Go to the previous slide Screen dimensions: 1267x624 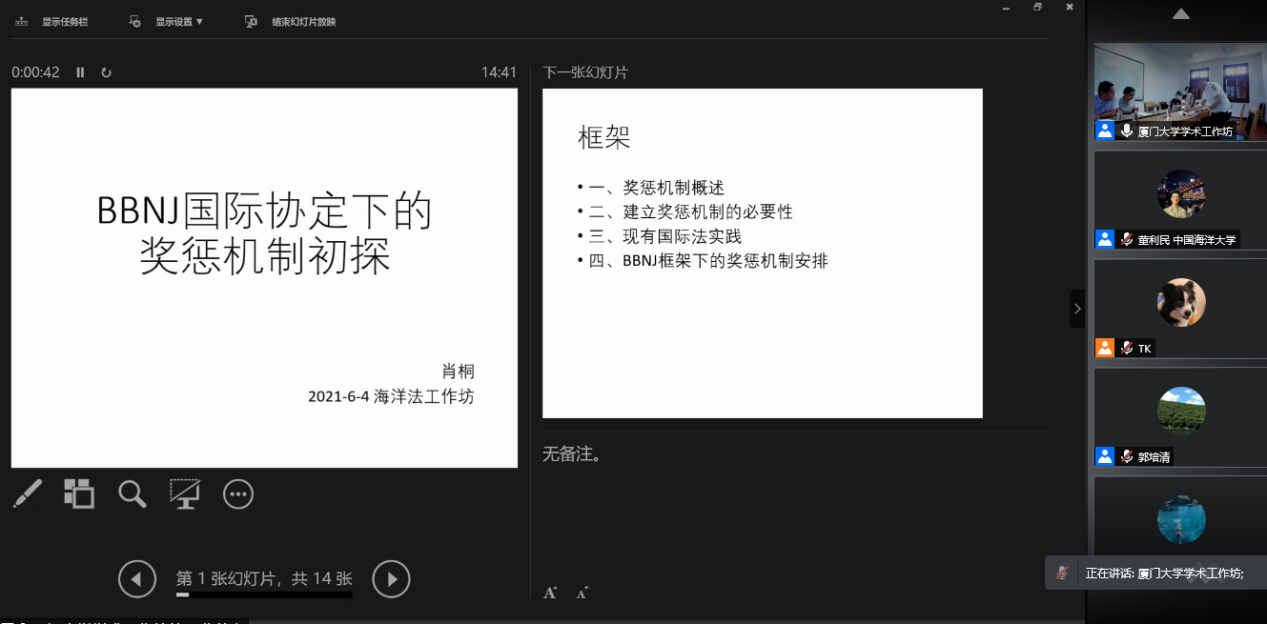click(137, 578)
